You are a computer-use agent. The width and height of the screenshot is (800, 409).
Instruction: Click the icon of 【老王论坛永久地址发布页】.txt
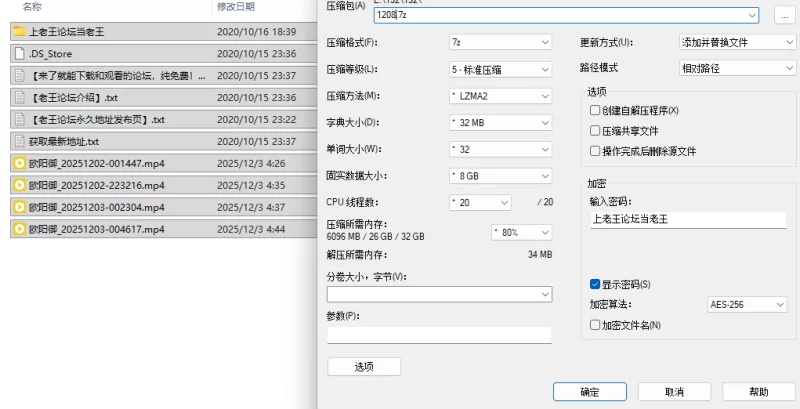tap(19, 119)
